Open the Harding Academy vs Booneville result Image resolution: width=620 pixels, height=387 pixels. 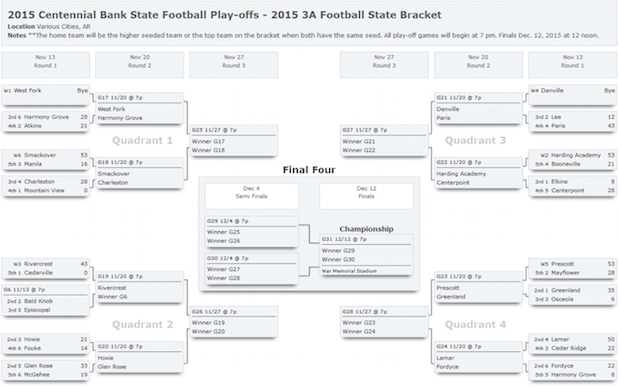(573, 160)
